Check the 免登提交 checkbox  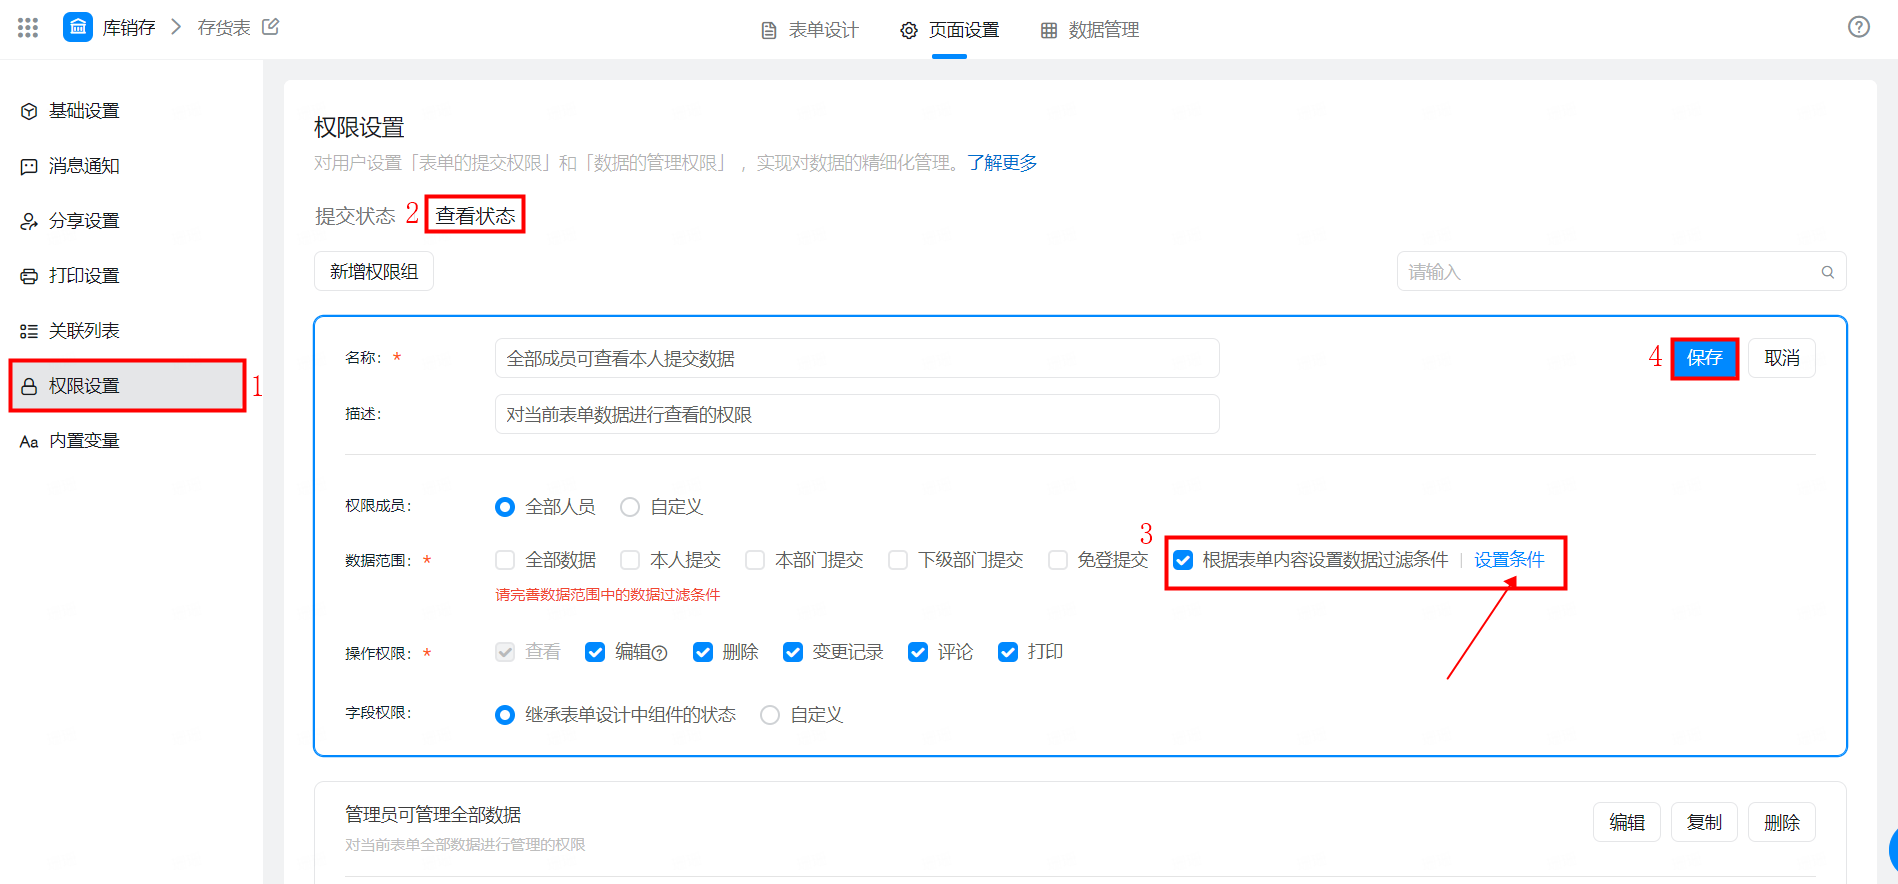click(x=1057, y=560)
